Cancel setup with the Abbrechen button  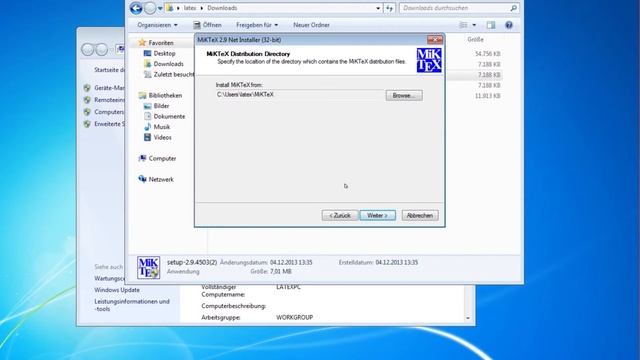(x=420, y=215)
